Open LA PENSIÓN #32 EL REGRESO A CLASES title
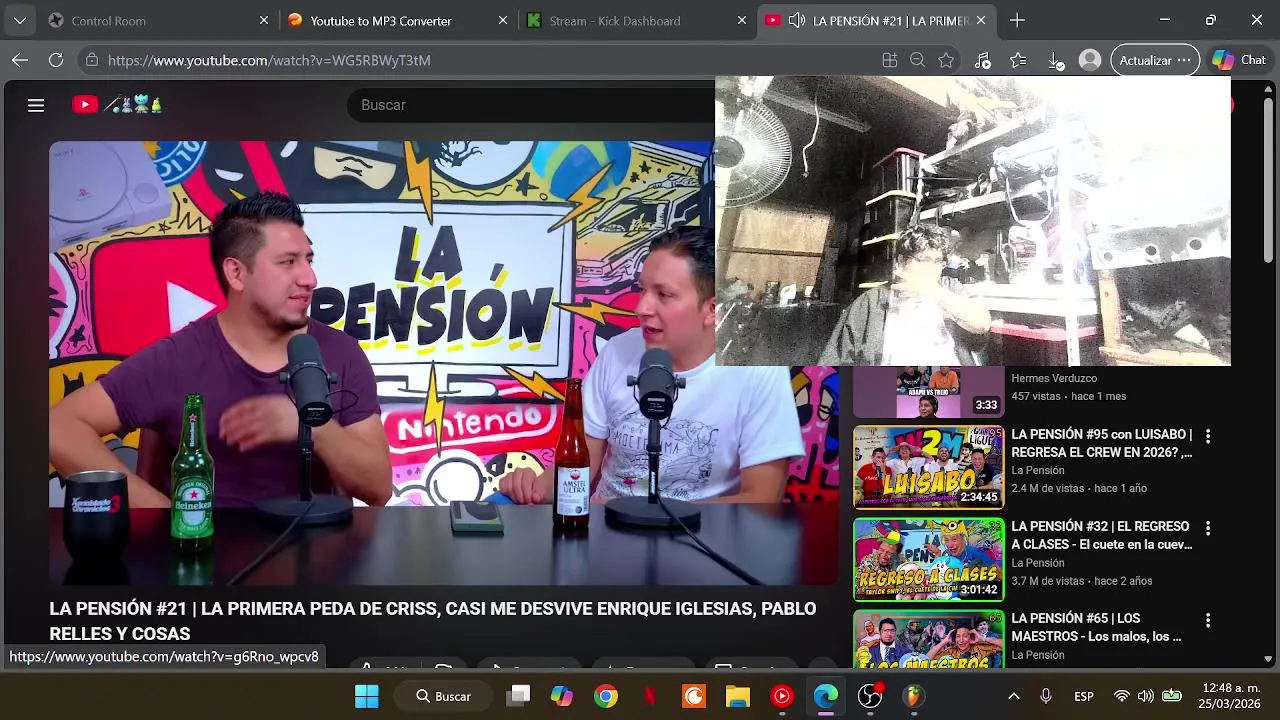Screen dimensions: 1280x720 (x=1102, y=535)
